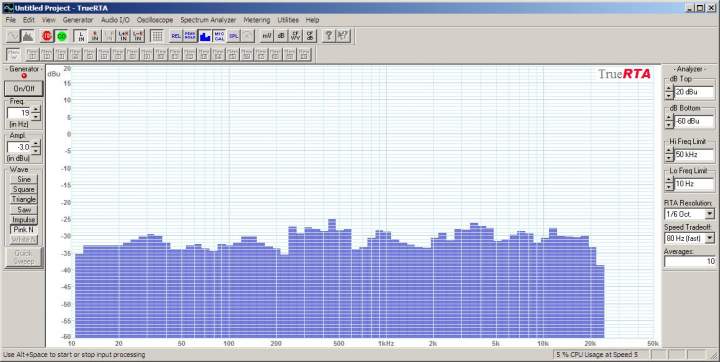Select the Saw wave button
The image size is (720, 362).
pos(24,209)
